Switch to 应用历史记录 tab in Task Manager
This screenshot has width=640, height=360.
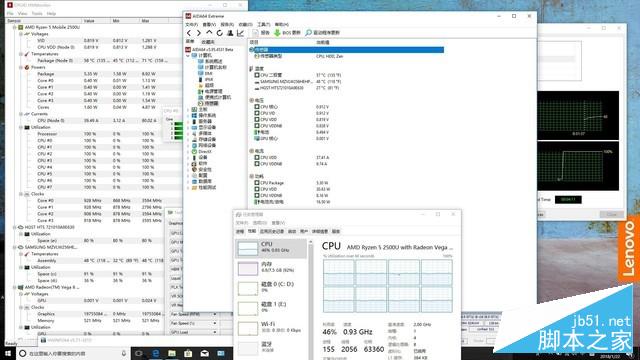[x=272, y=231]
